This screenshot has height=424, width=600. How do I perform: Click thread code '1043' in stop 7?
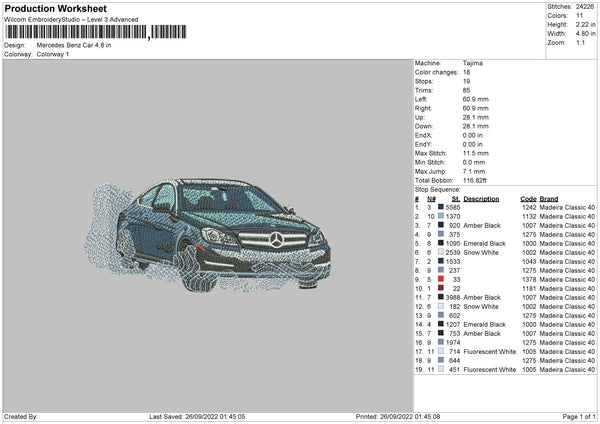click(529, 261)
